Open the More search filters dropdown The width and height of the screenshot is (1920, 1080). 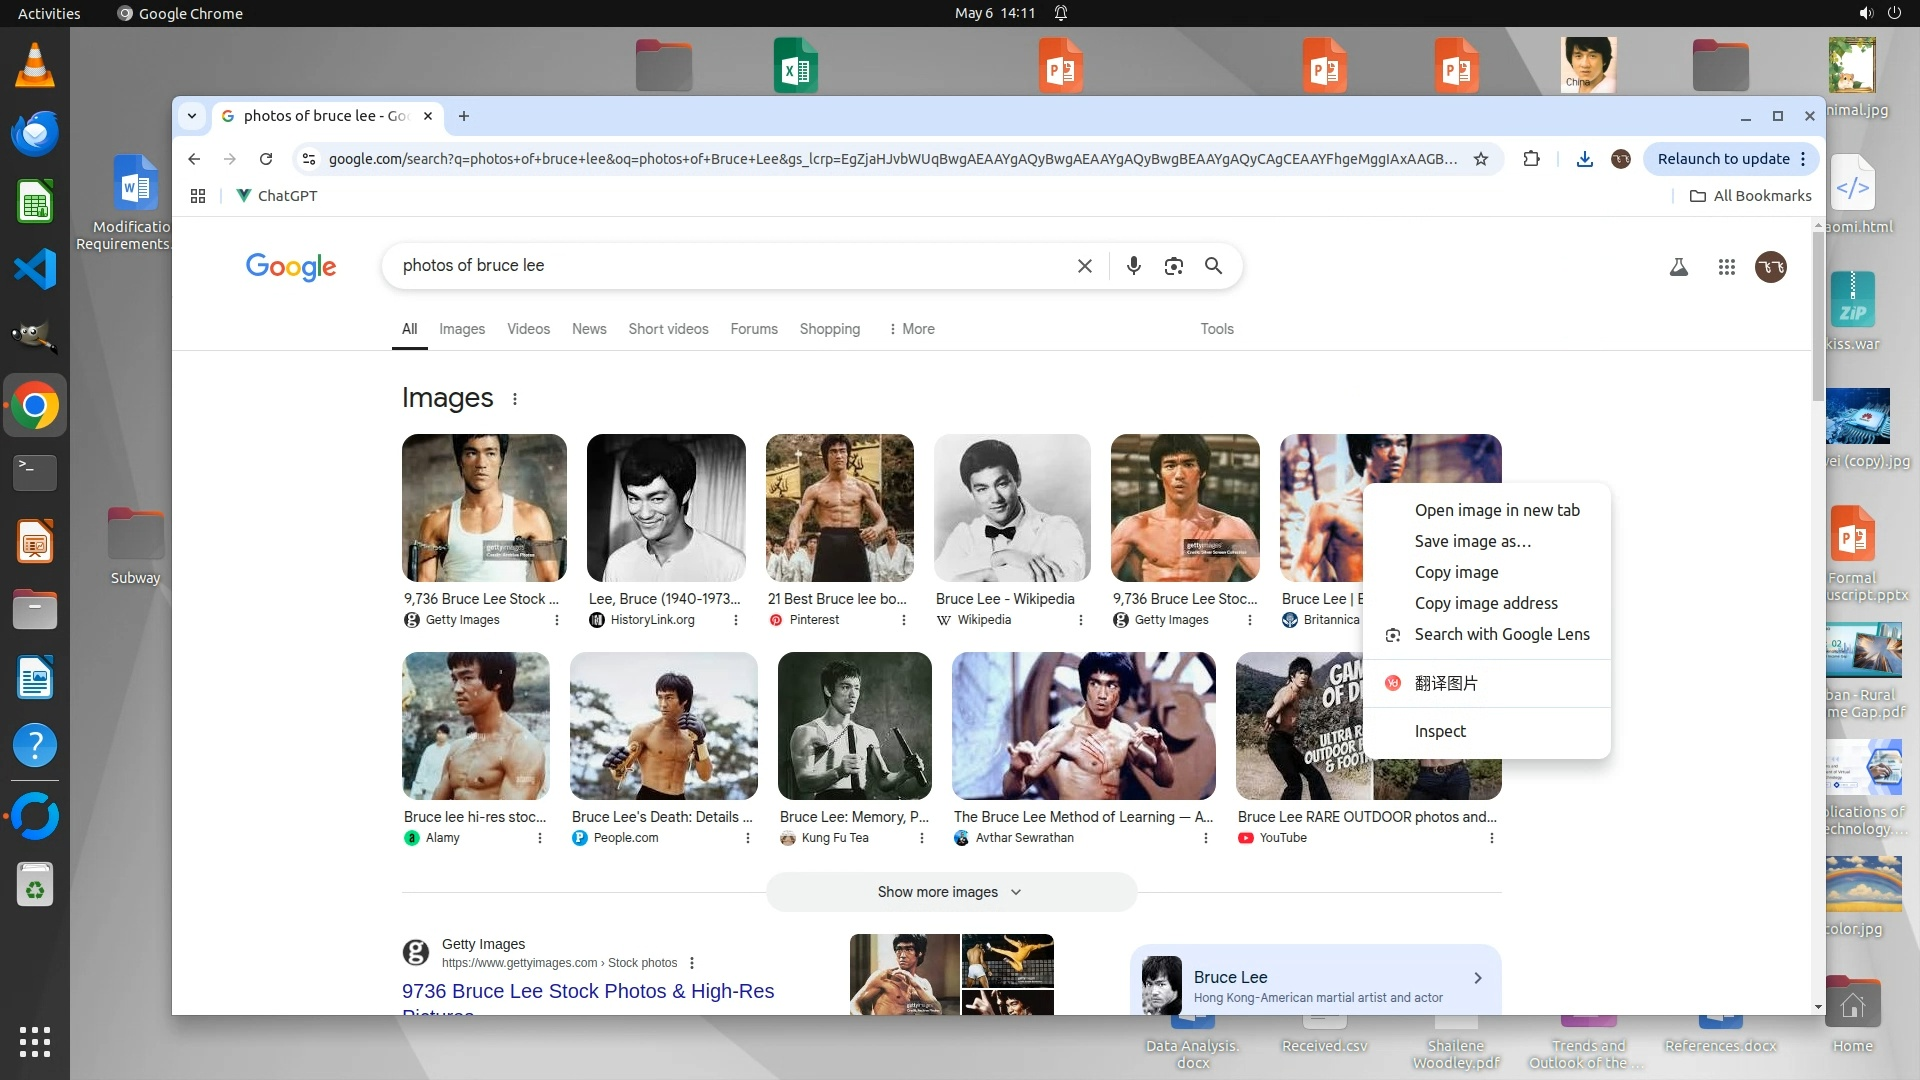pyautogui.click(x=911, y=329)
